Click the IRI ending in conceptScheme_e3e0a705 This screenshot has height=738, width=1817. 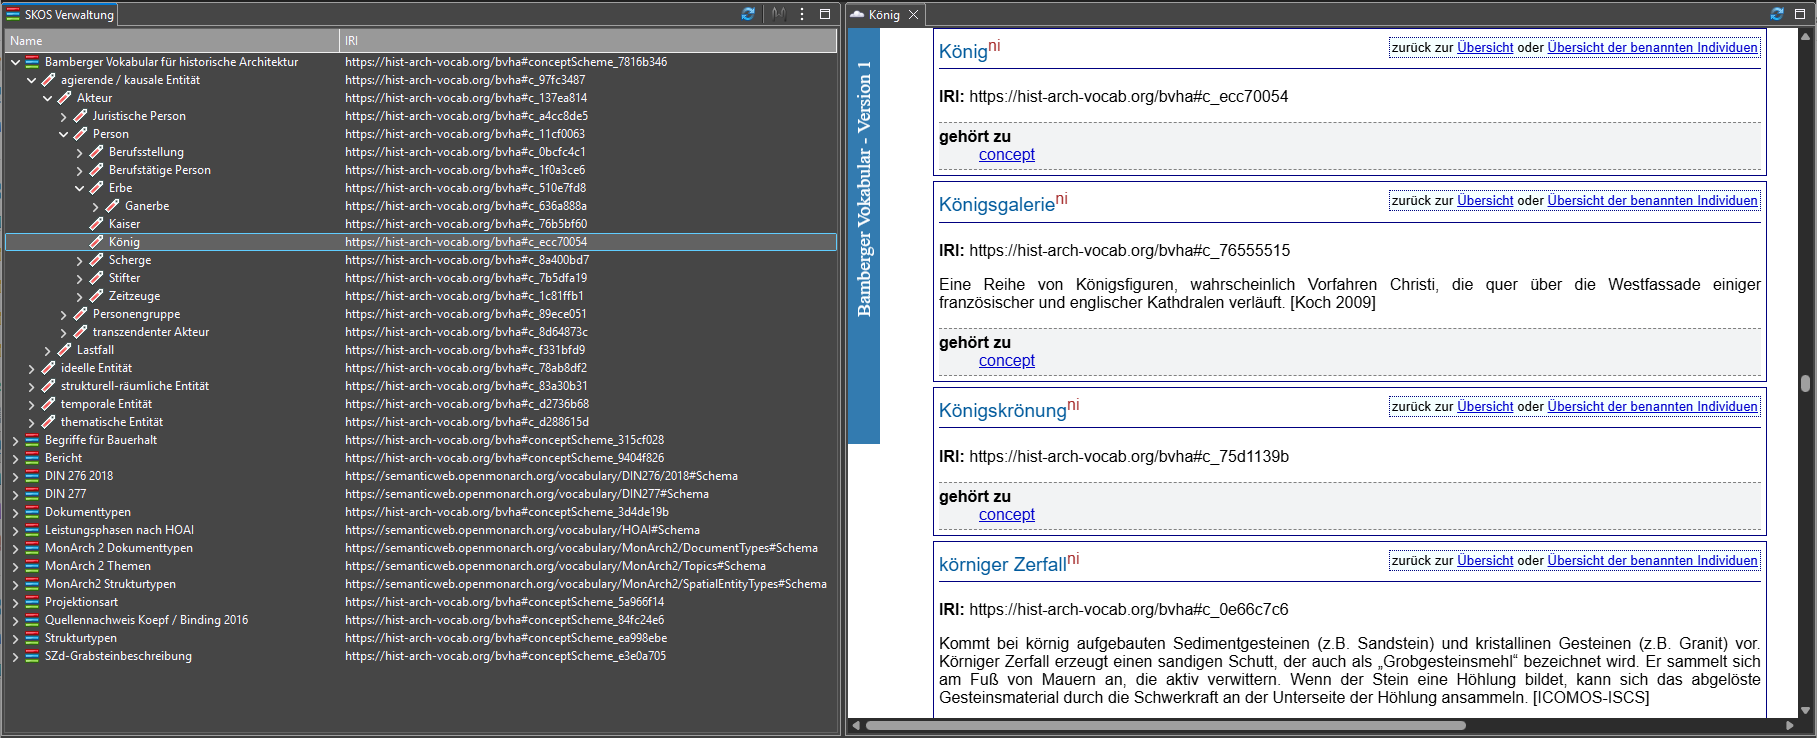(x=505, y=656)
